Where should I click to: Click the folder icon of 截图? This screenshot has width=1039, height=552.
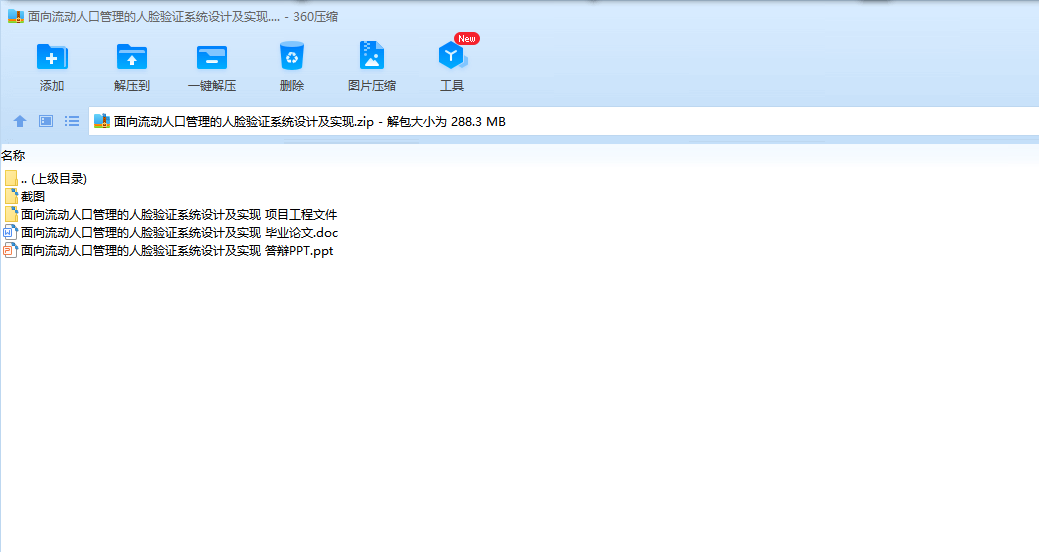pyautogui.click(x=11, y=196)
